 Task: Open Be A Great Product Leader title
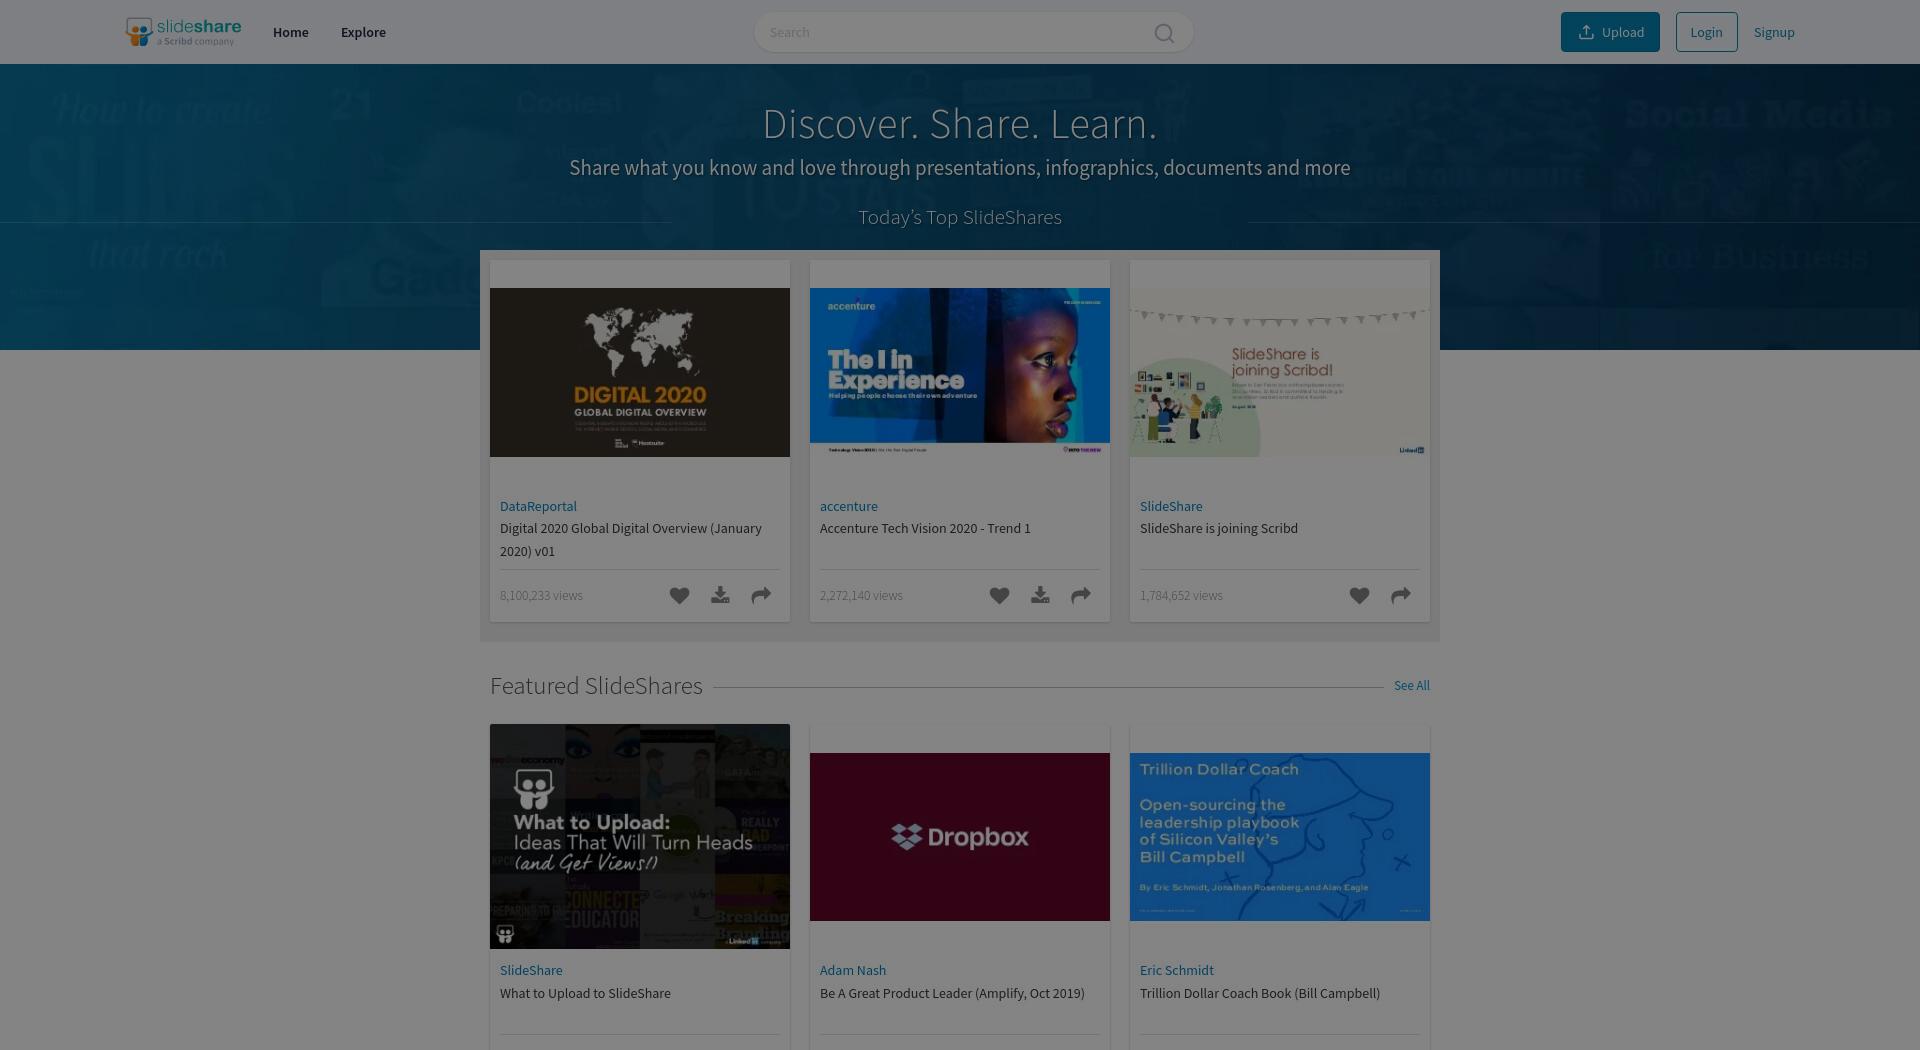952,993
